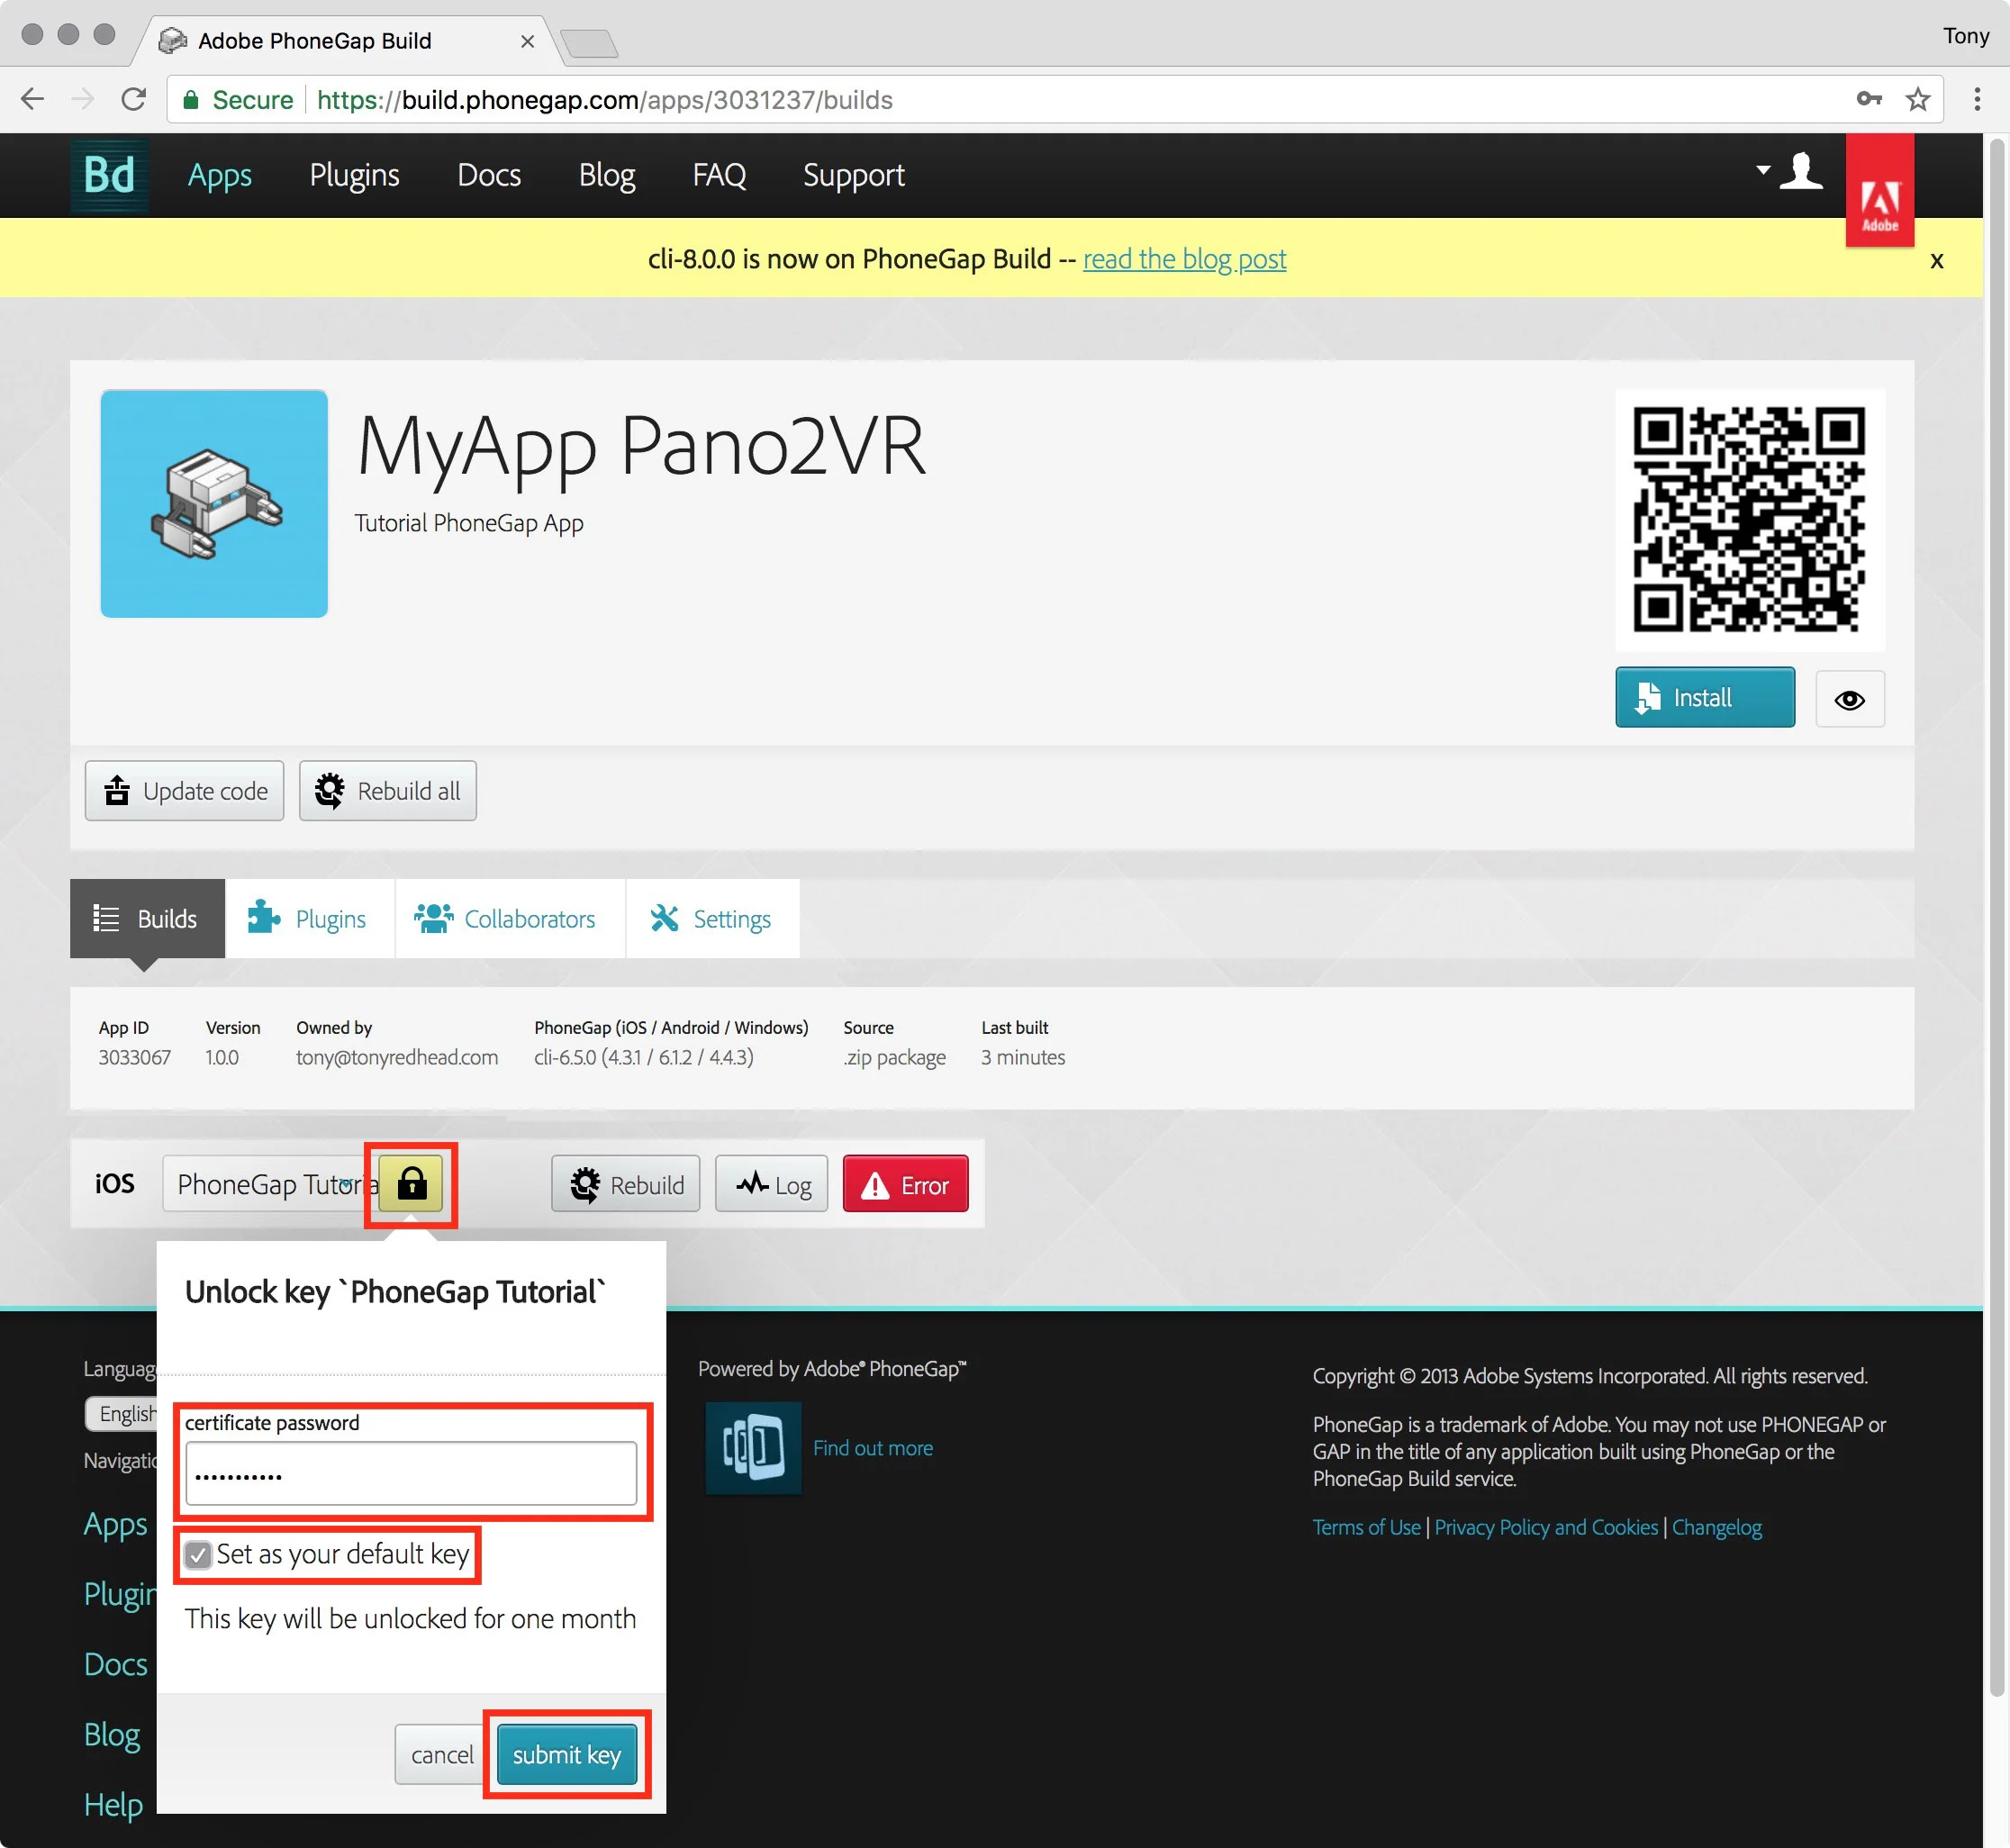Click the footer Blog link
Screen dimensions: 2010x1848
112,1735
